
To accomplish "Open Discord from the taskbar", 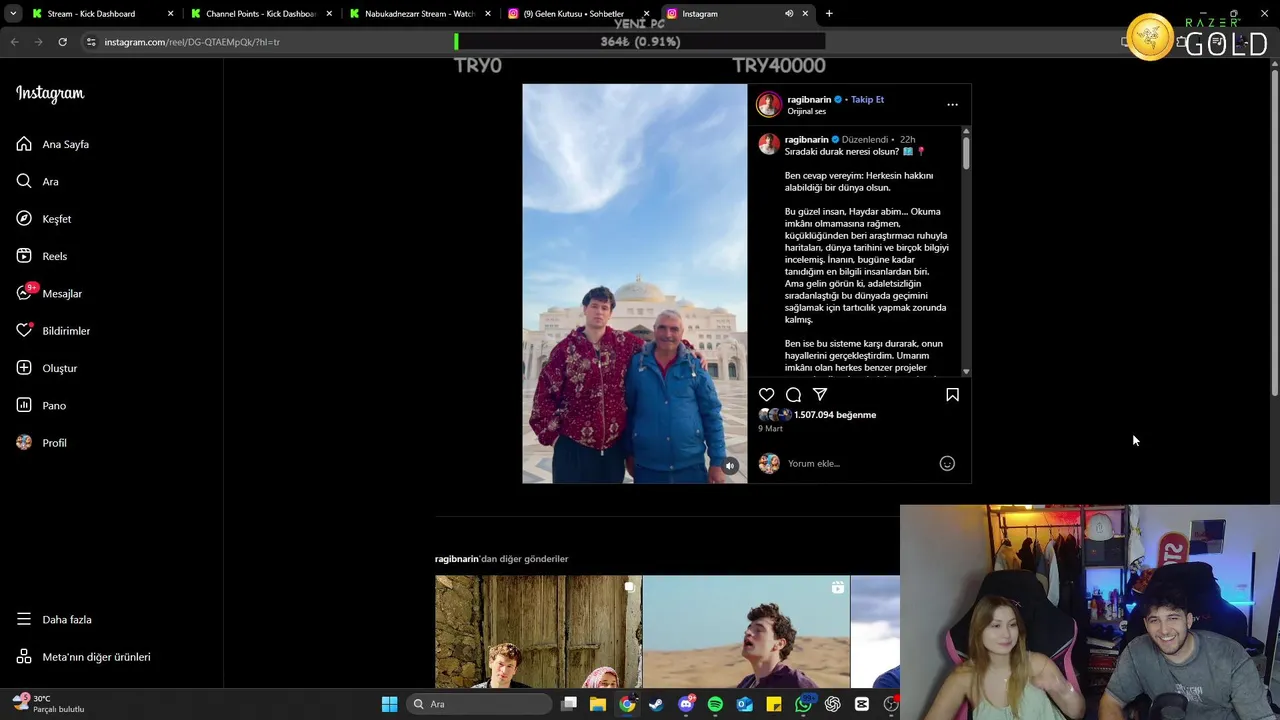I will pos(686,704).
